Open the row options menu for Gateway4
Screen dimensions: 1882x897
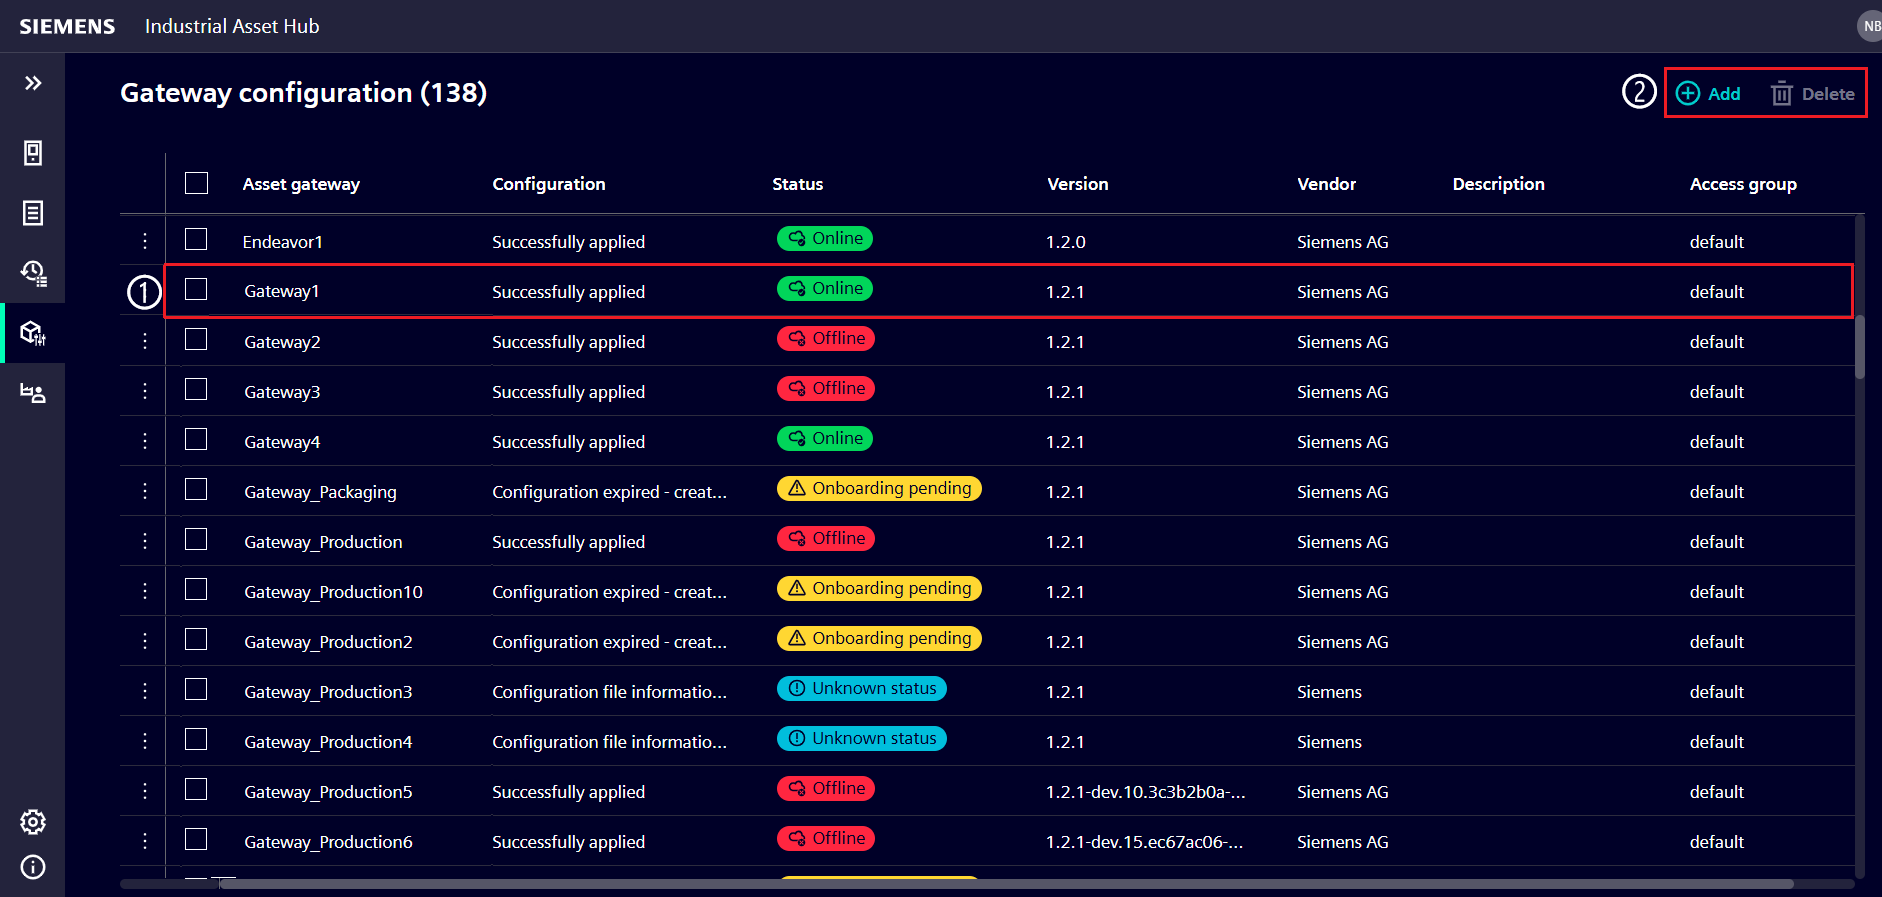pos(145,441)
